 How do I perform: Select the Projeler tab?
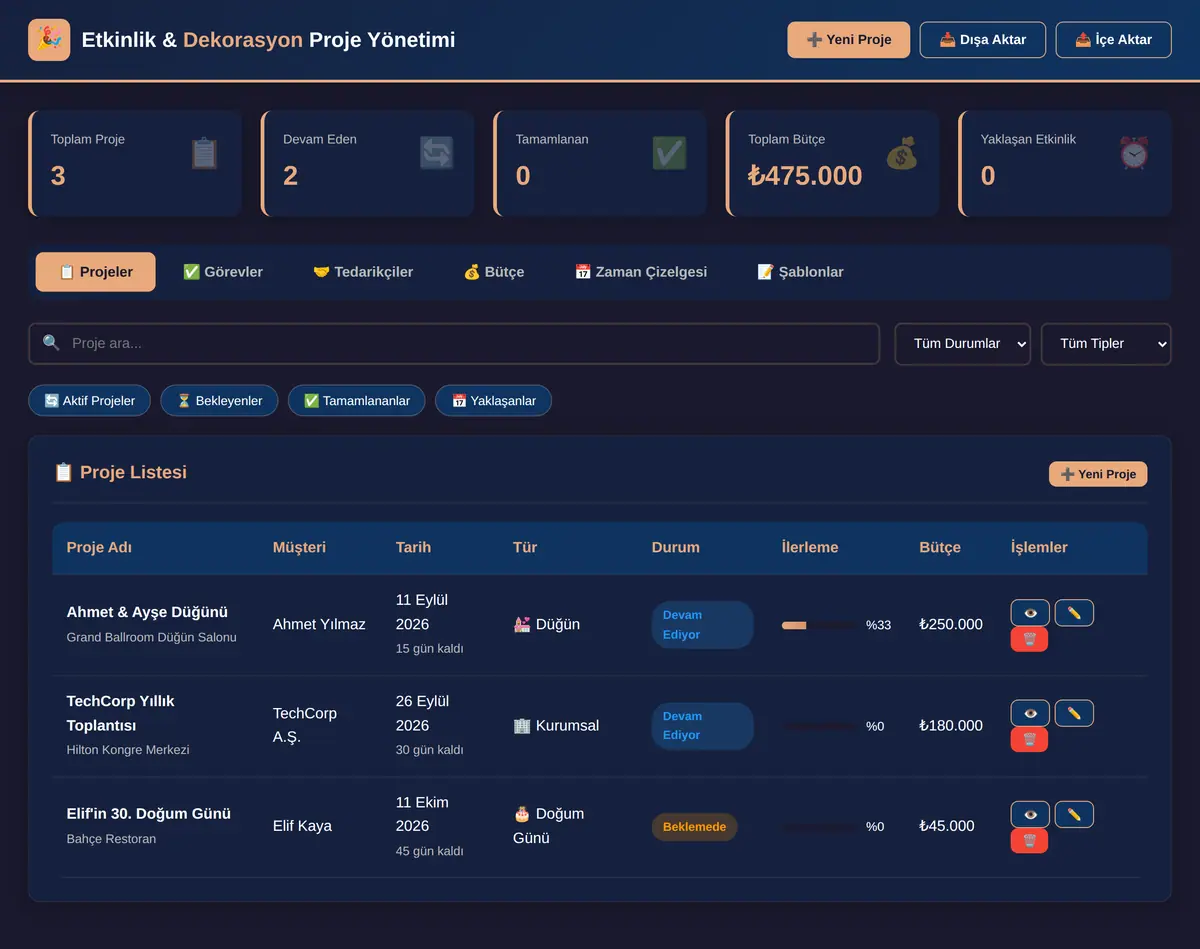tap(96, 272)
